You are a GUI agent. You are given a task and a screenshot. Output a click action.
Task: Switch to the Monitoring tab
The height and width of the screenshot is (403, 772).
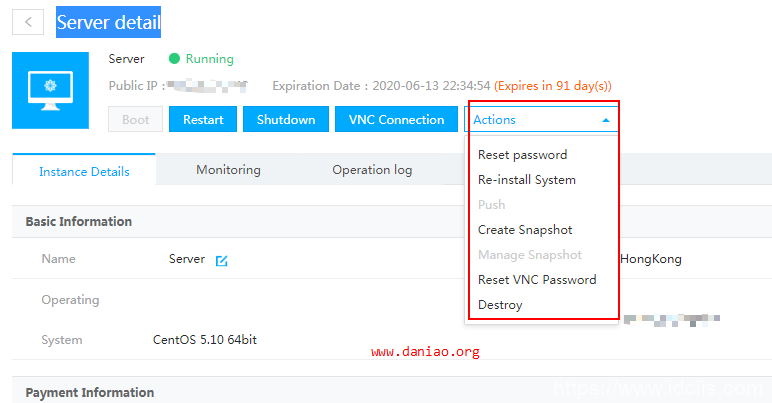pyautogui.click(x=228, y=170)
